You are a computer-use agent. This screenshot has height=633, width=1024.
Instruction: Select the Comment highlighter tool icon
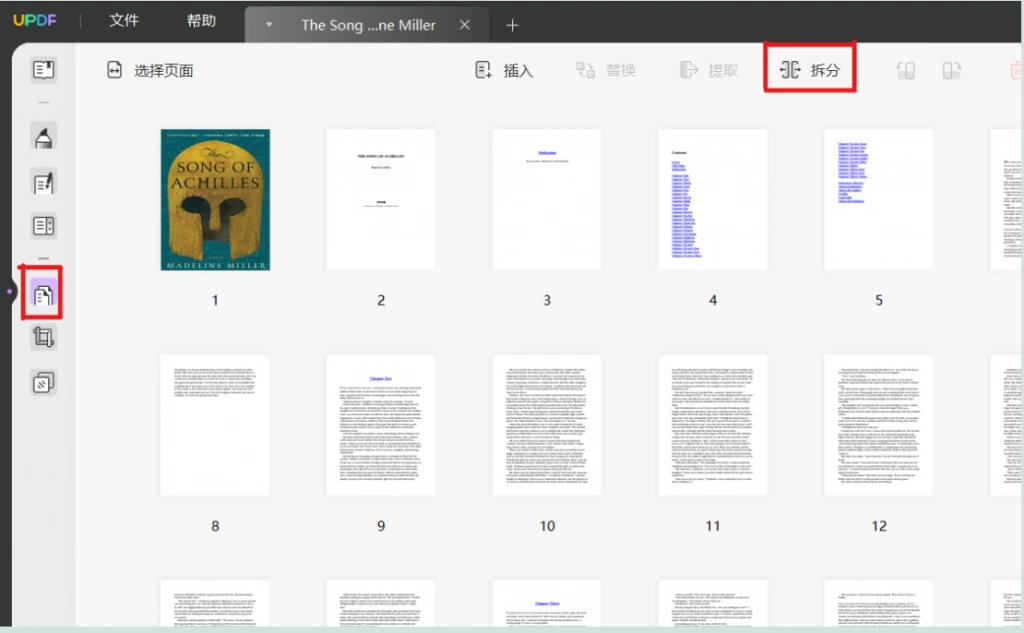click(x=43, y=137)
